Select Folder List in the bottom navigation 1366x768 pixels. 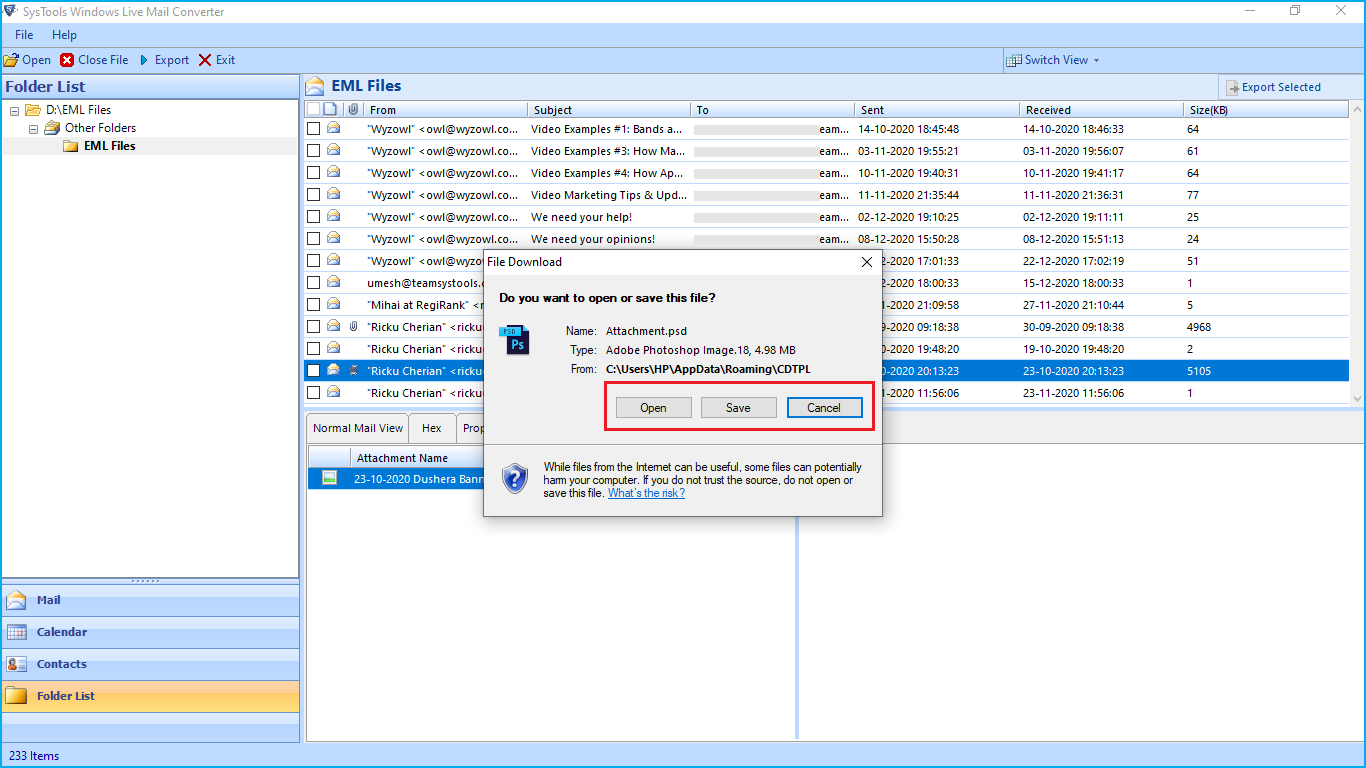pyautogui.click(x=150, y=696)
